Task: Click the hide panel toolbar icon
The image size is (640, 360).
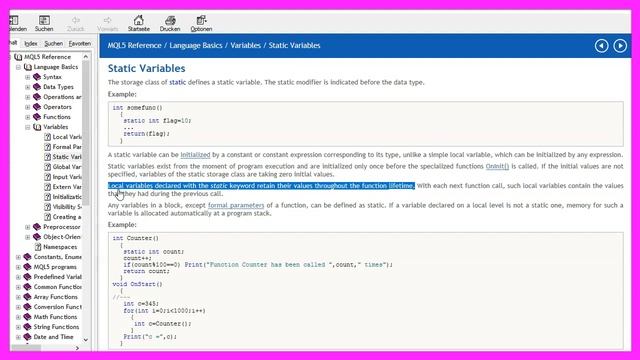Action: (14, 20)
